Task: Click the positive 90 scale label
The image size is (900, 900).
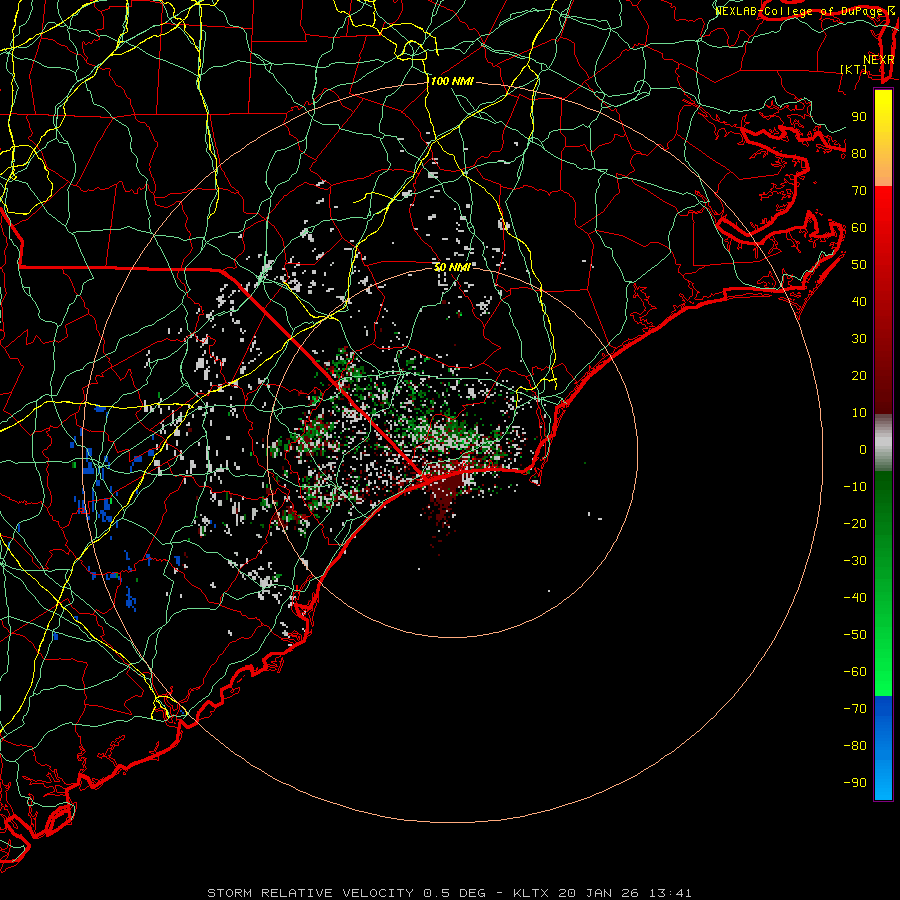Action: click(x=859, y=117)
